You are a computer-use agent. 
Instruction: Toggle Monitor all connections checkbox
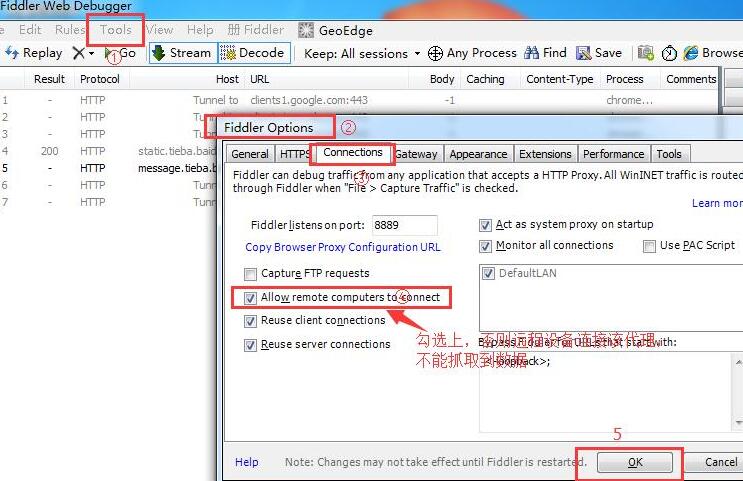click(485, 246)
